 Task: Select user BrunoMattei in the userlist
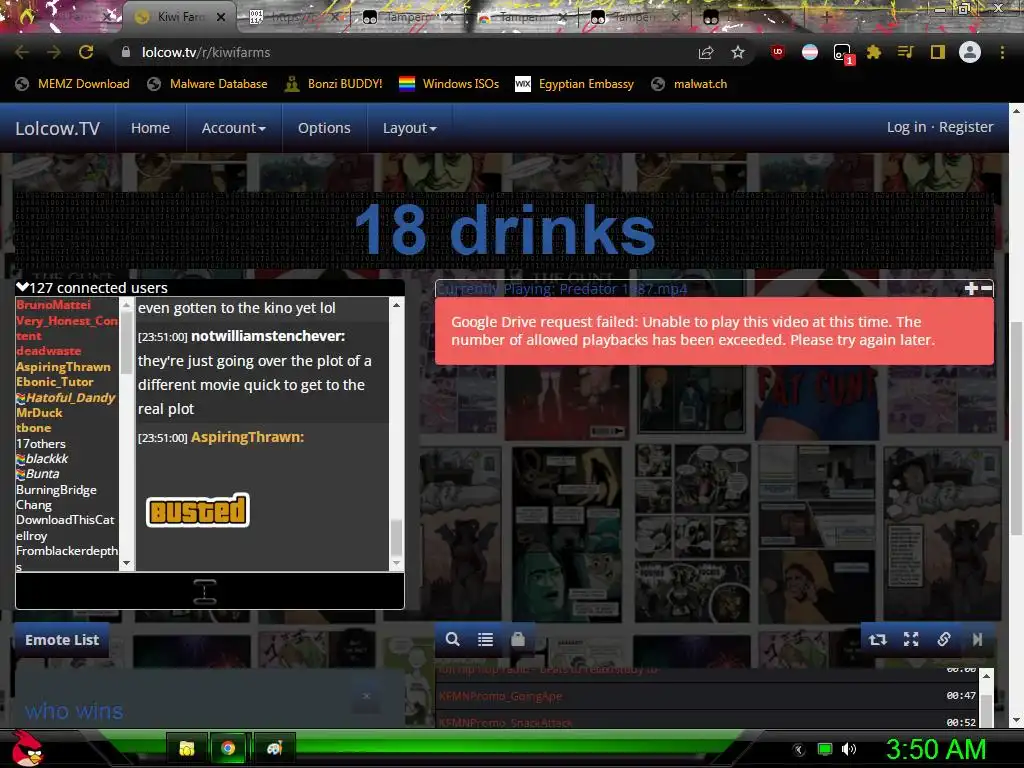(x=54, y=305)
